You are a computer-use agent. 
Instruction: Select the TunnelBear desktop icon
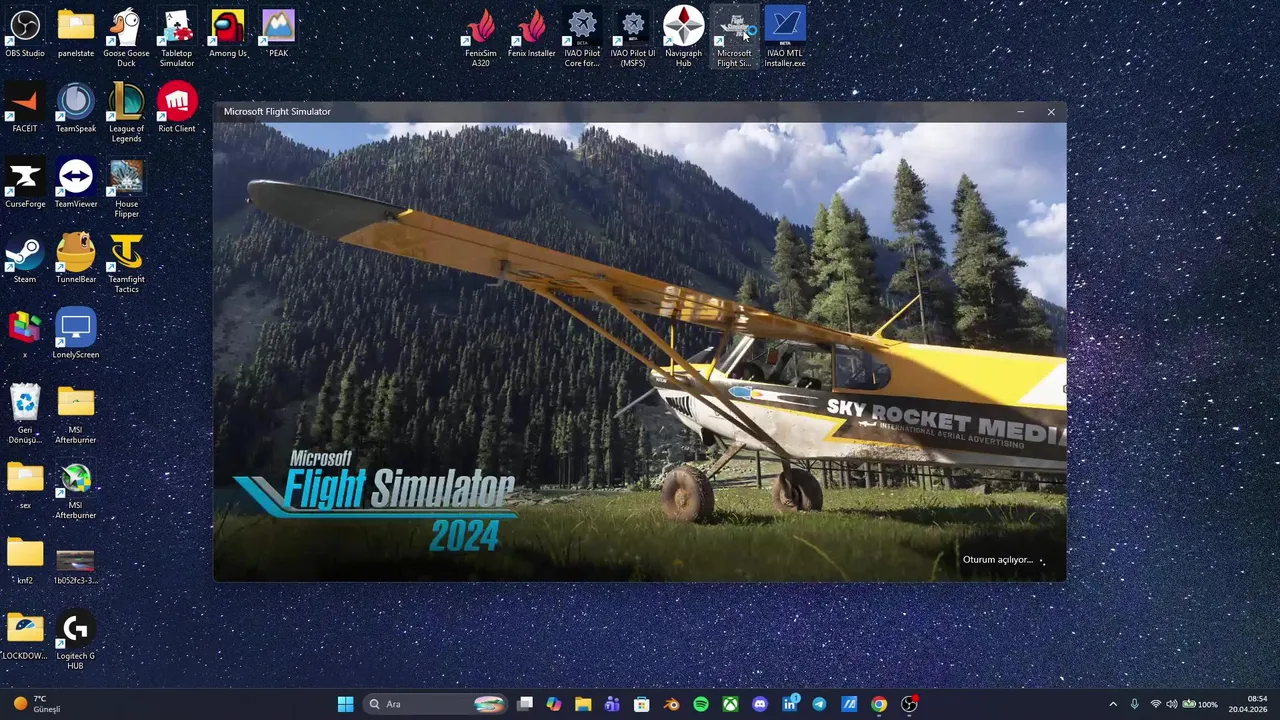(76, 258)
